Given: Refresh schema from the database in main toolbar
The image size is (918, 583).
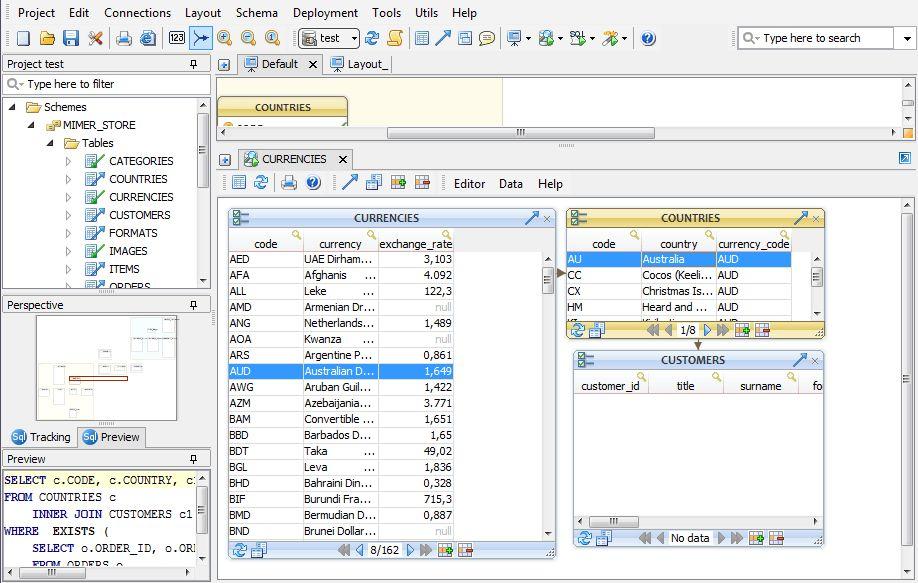Looking at the screenshot, I should point(372,39).
